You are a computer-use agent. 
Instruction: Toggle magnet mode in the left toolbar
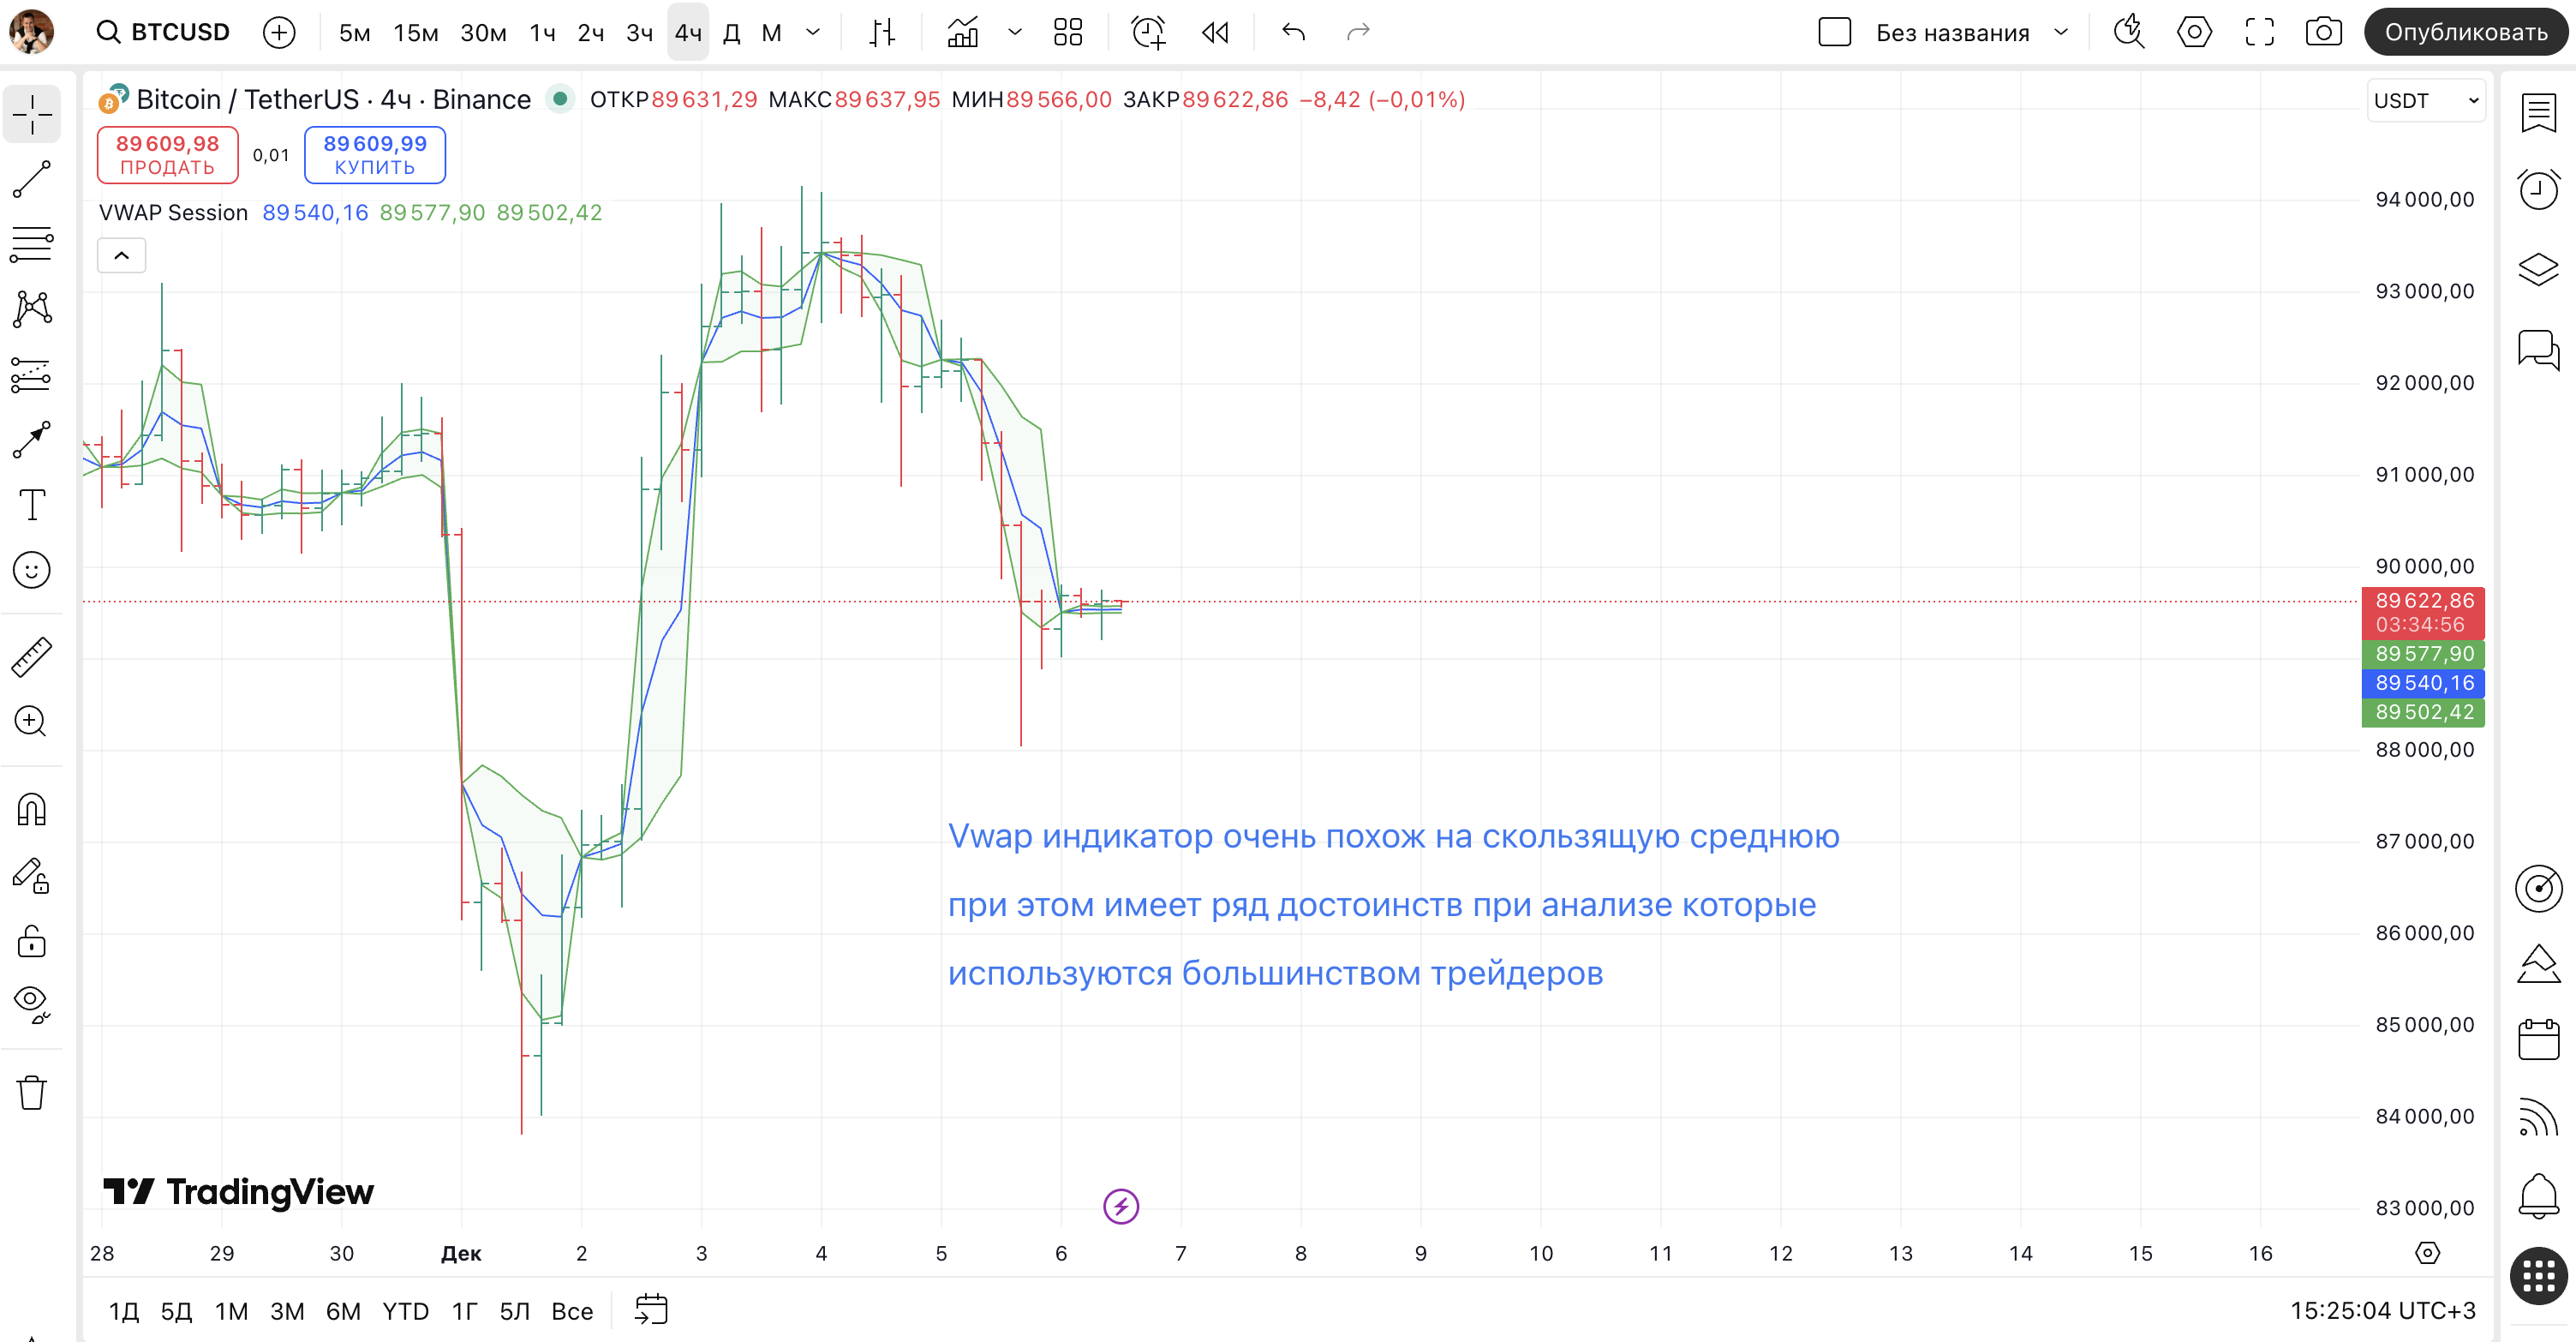pyautogui.click(x=31, y=809)
